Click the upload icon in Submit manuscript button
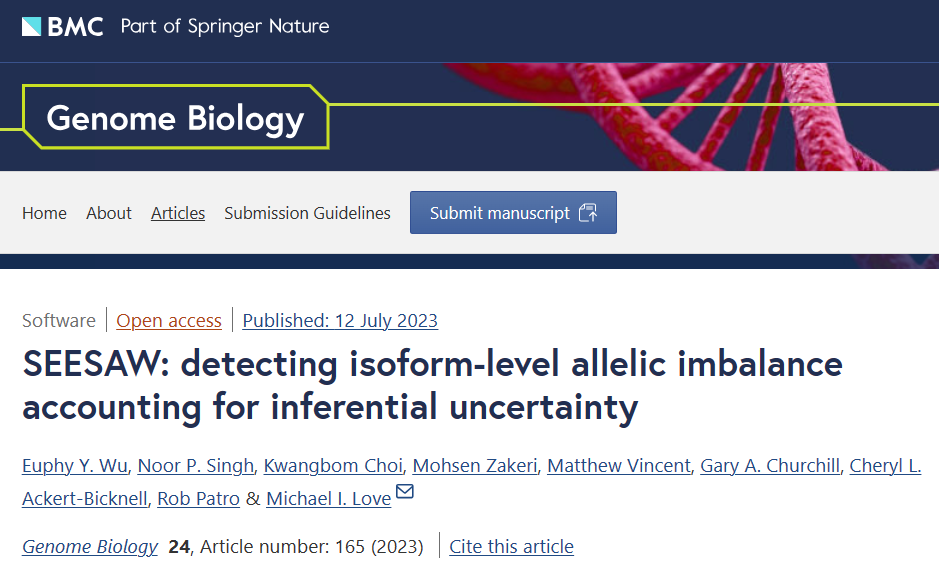Image resolution: width=939 pixels, height=574 pixels. [588, 212]
